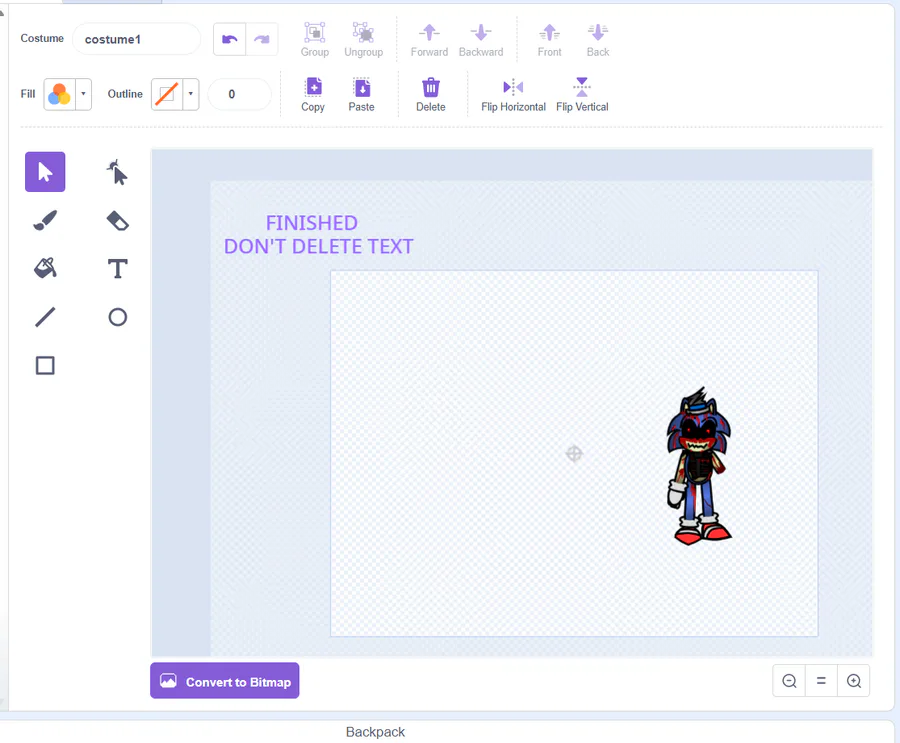
Task: Expand the Fill color dropdown arrow
Action: (x=83, y=94)
